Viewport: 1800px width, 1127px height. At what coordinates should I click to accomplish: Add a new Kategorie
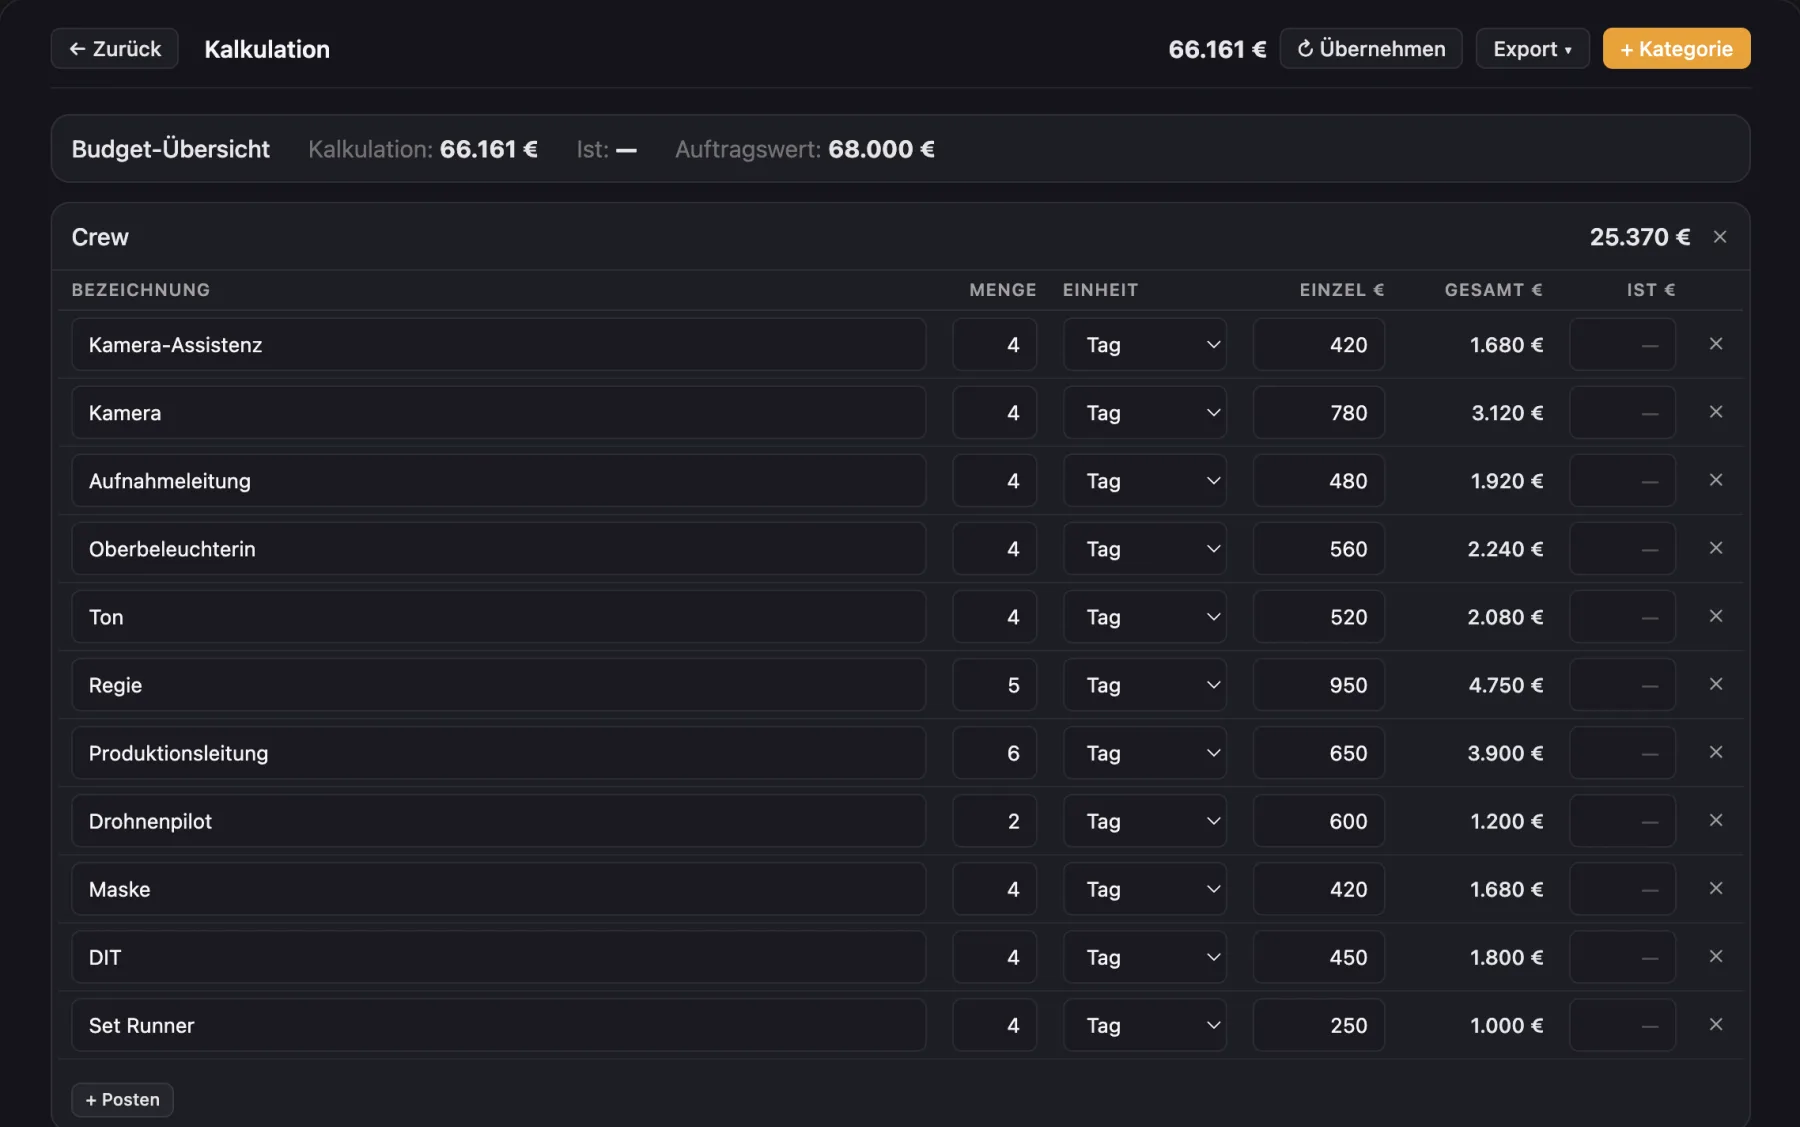coord(1676,49)
